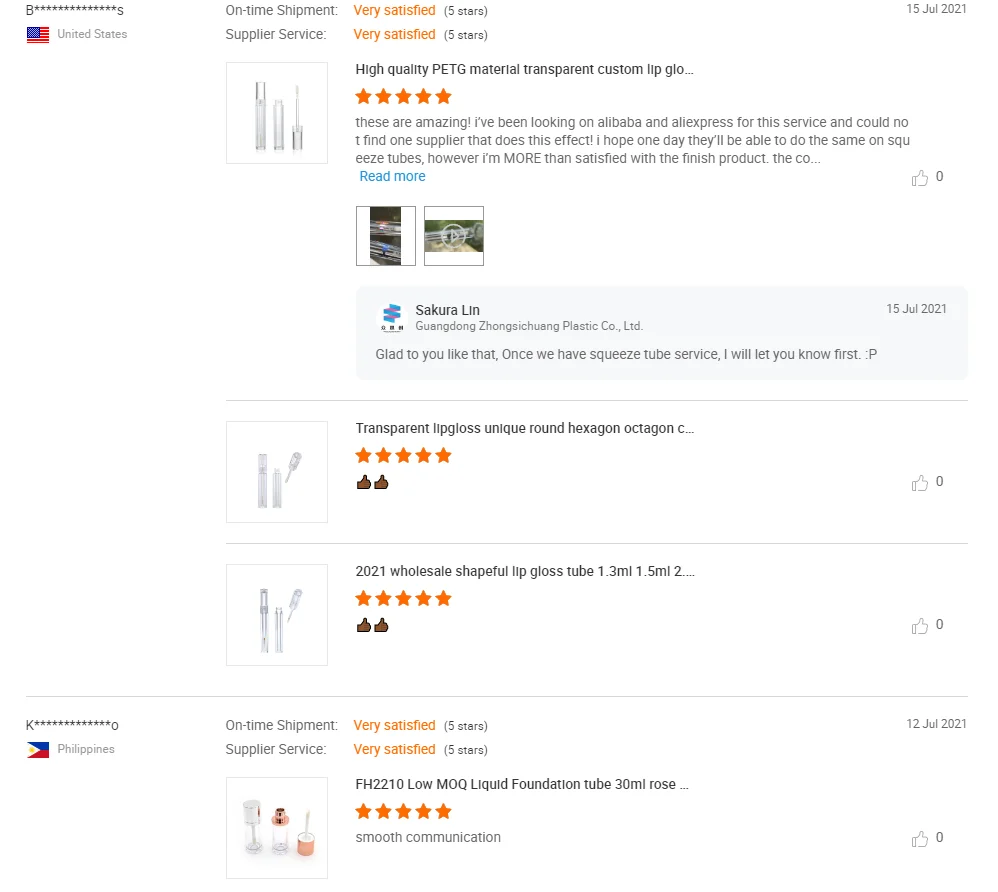998x892 pixels.
Task: Click the Sakura Lin supplier name
Action: (447, 310)
